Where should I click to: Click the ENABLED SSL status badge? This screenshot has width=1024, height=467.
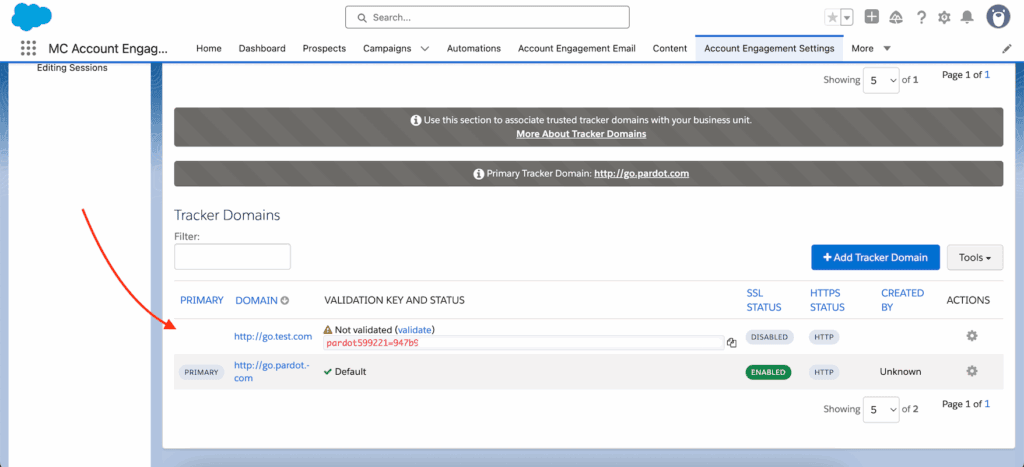tap(768, 372)
